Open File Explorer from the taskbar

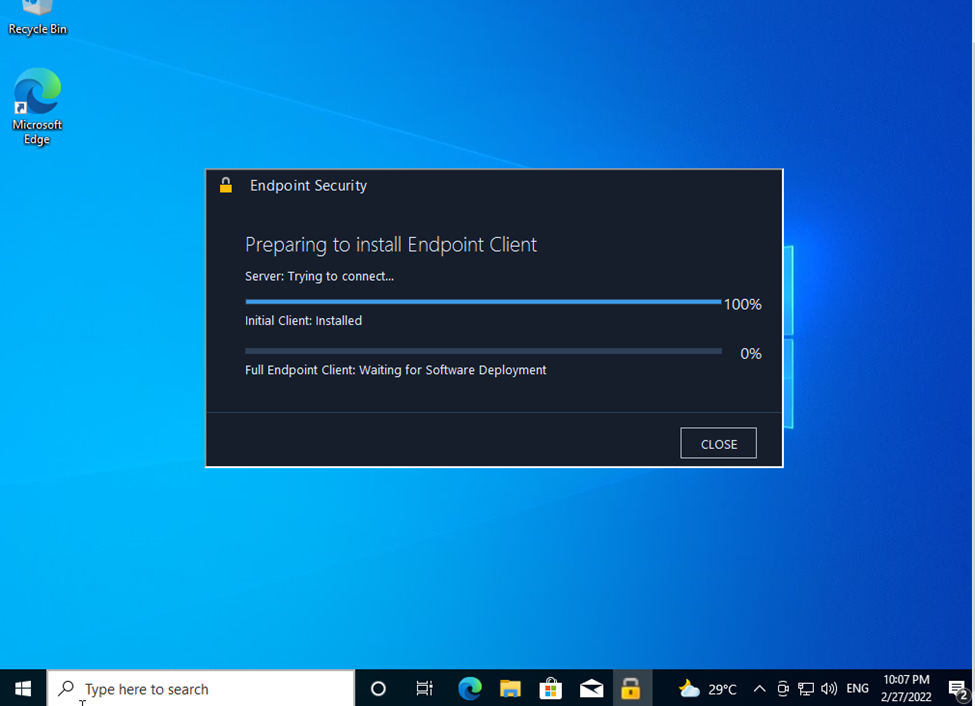(x=510, y=689)
